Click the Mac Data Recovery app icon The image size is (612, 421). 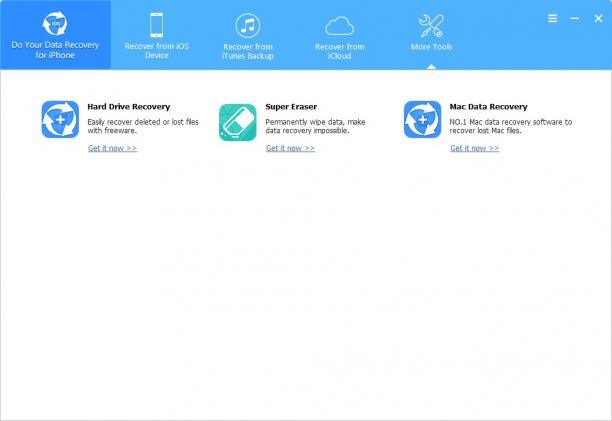422,119
